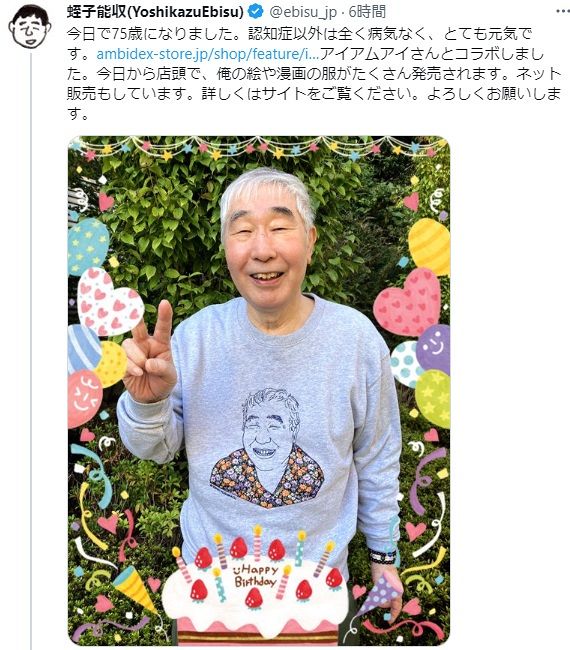The width and height of the screenshot is (570, 650).
Task: Click the white heart with pink hearts
Action: click(x=110, y=301)
